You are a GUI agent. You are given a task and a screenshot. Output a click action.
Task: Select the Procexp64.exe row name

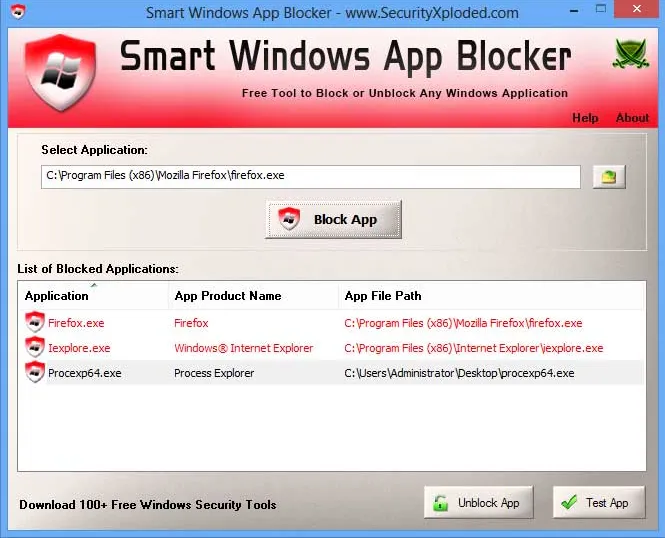point(84,373)
